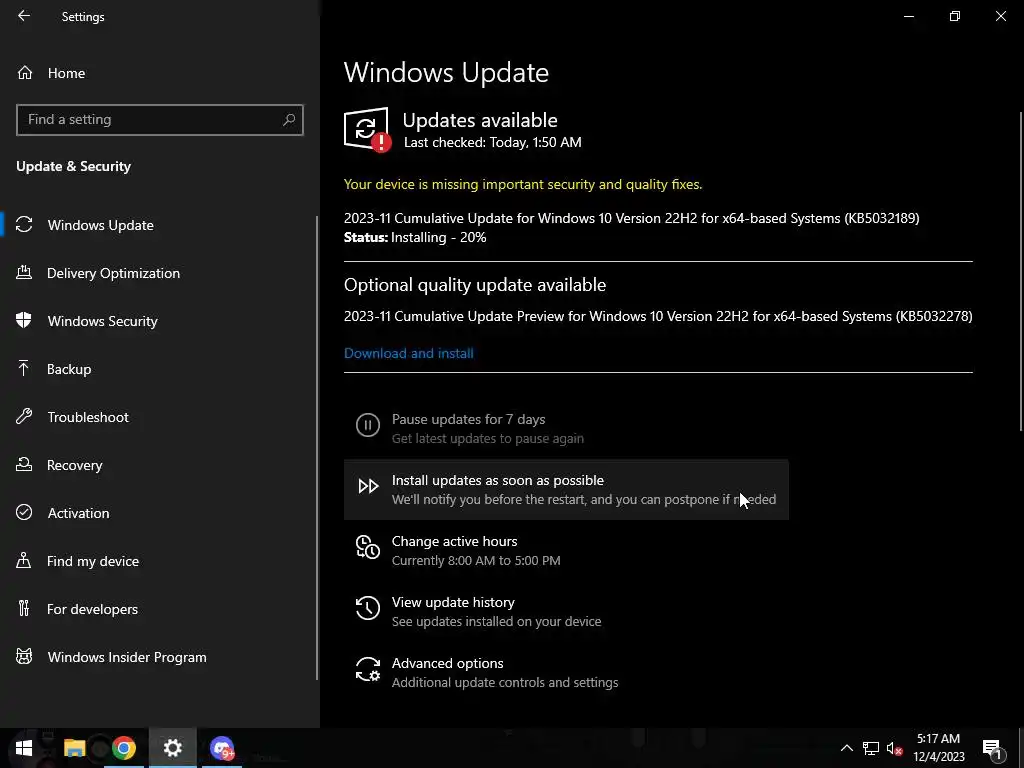Click the fast-forward install icon
The height and width of the screenshot is (768, 1024).
click(x=368, y=486)
